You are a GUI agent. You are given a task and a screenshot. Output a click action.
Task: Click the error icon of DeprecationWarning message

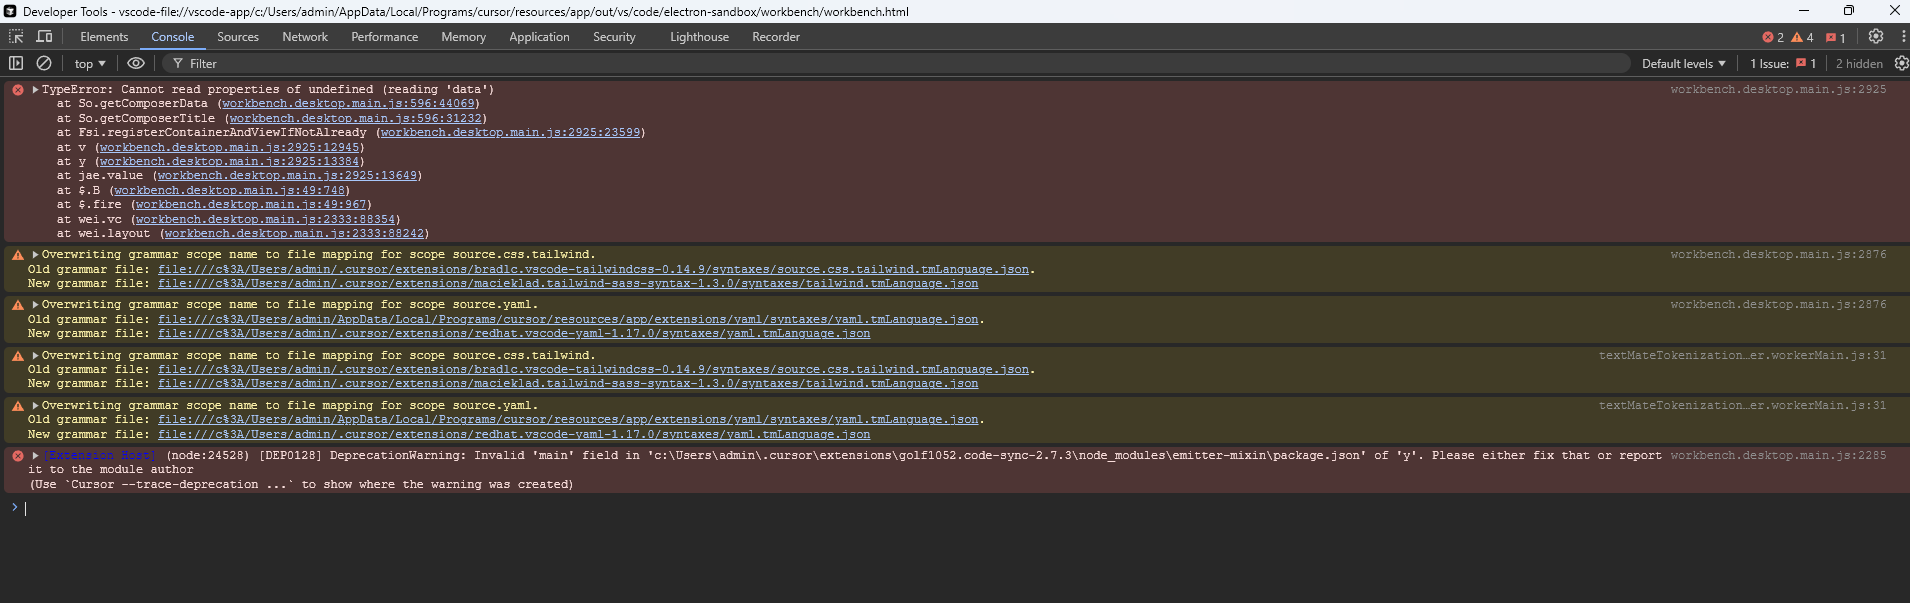pos(17,456)
